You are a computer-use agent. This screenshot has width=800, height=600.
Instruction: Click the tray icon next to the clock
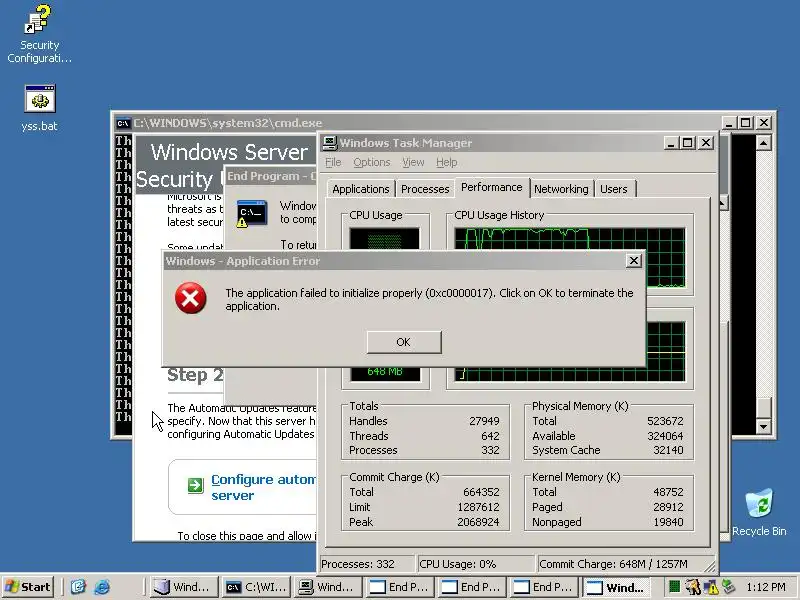click(728, 587)
